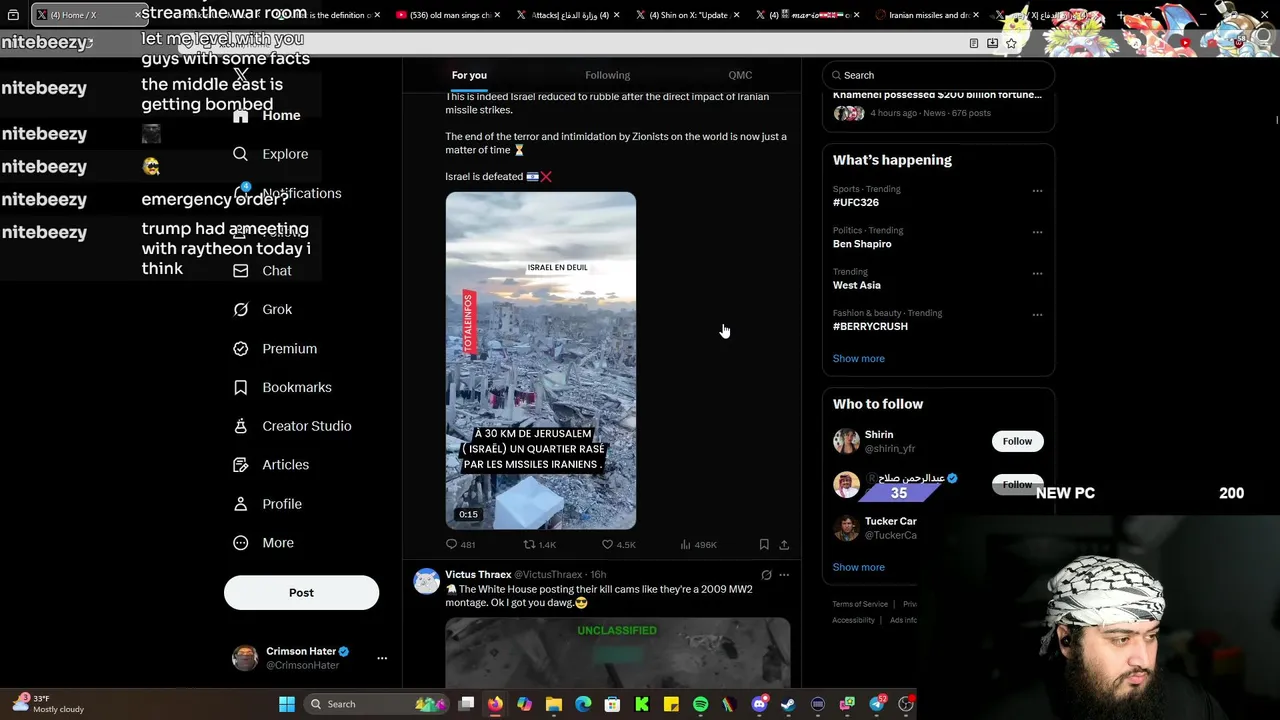Viewport: 1280px width, 720px height.
Task: Open Steam from the taskbar
Action: [x=788, y=704]
